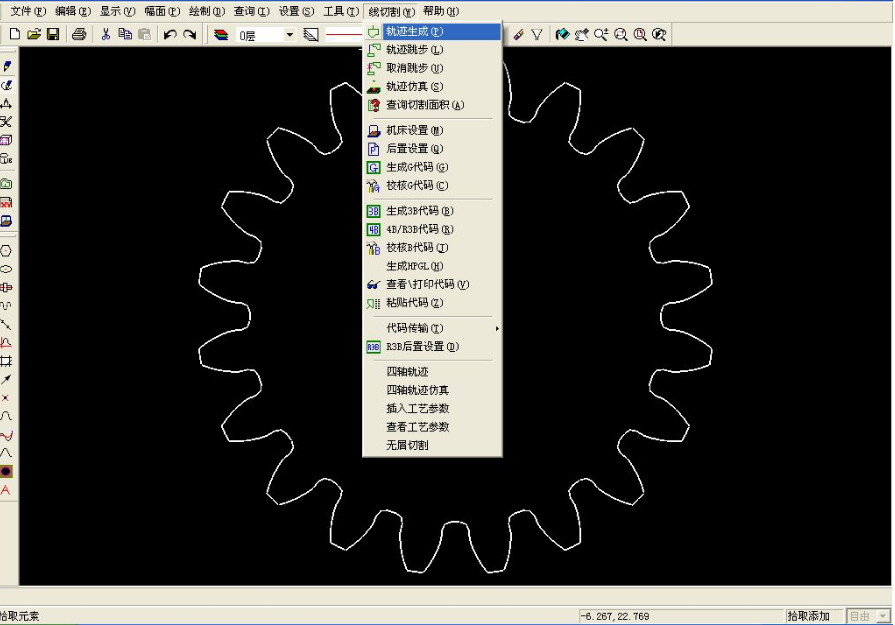This screenshot has height=625, width=895.
Task: Click the Open file folder icon
Action: point(34,34)
